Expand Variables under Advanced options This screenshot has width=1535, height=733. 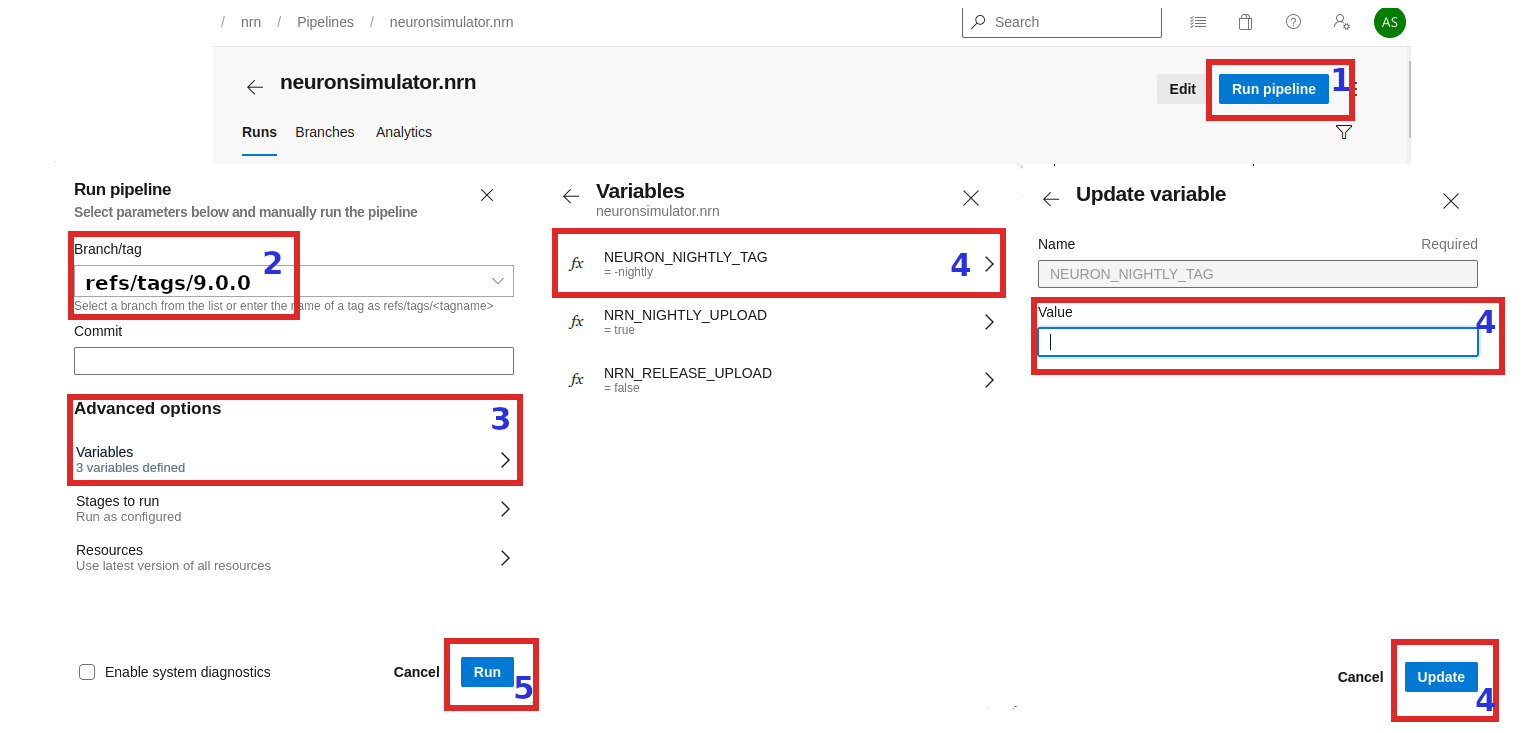(x=294, y=459)
